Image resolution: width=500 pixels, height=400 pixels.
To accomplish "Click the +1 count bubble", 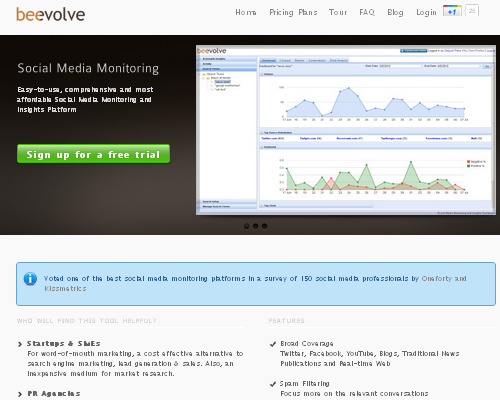I will pyautogui.click(x=472, y=11).
